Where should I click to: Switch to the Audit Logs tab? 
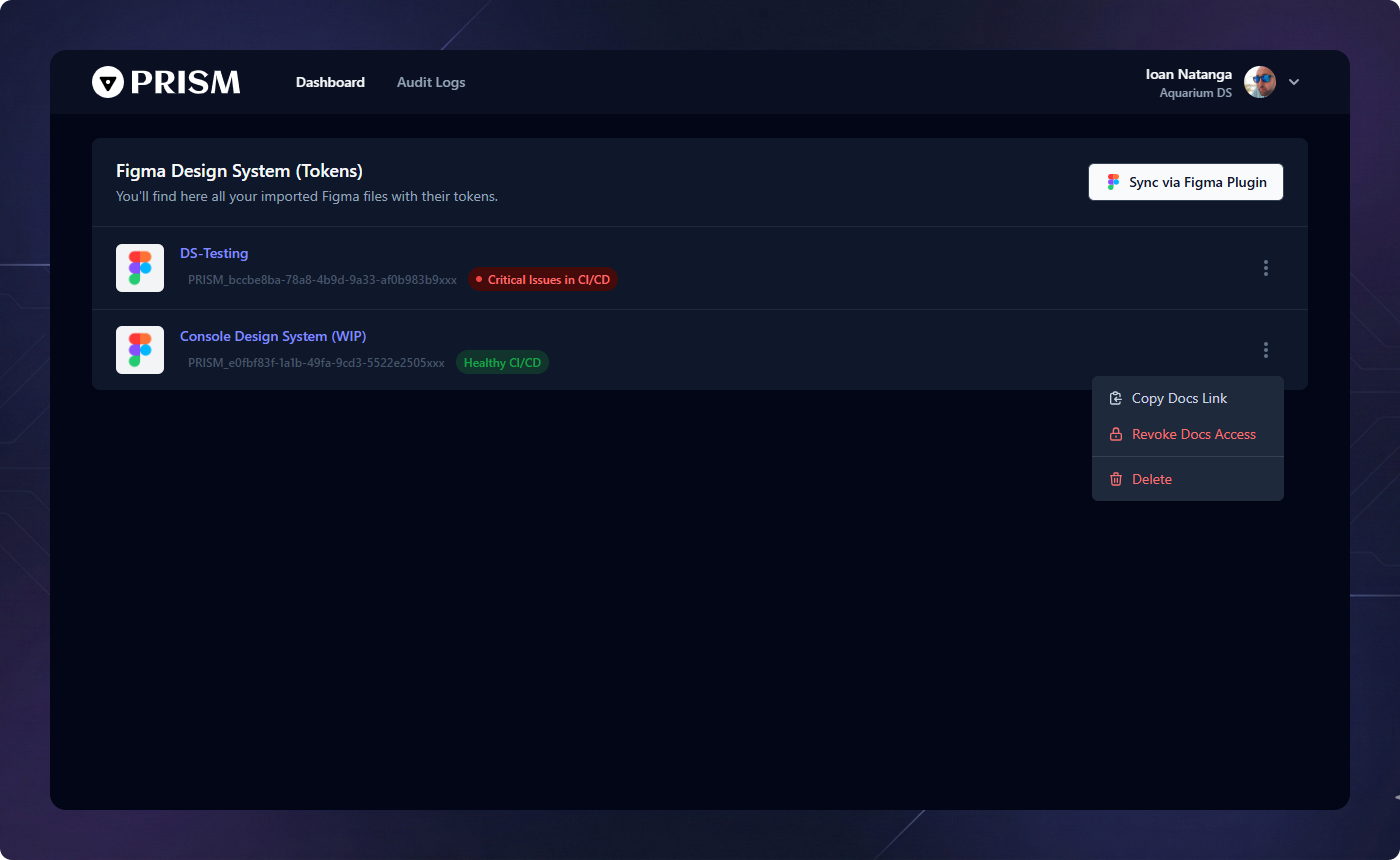click(x=431, y=82)
